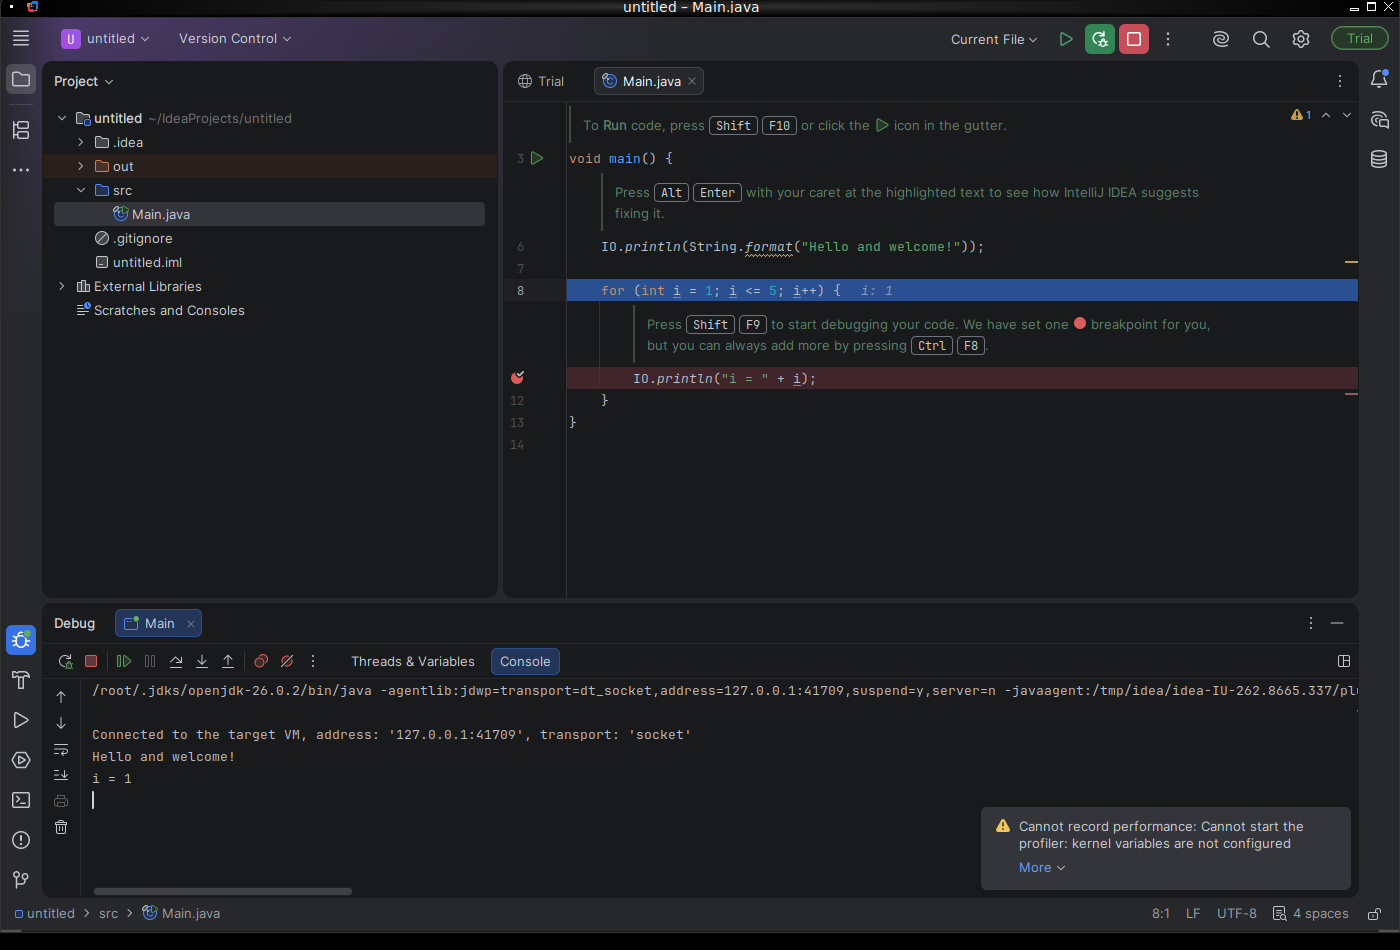Screen dimensions: 1400x950
Task: Open Debug tool window bug icon
Action: pyautogui.click(x=21, y=640)
